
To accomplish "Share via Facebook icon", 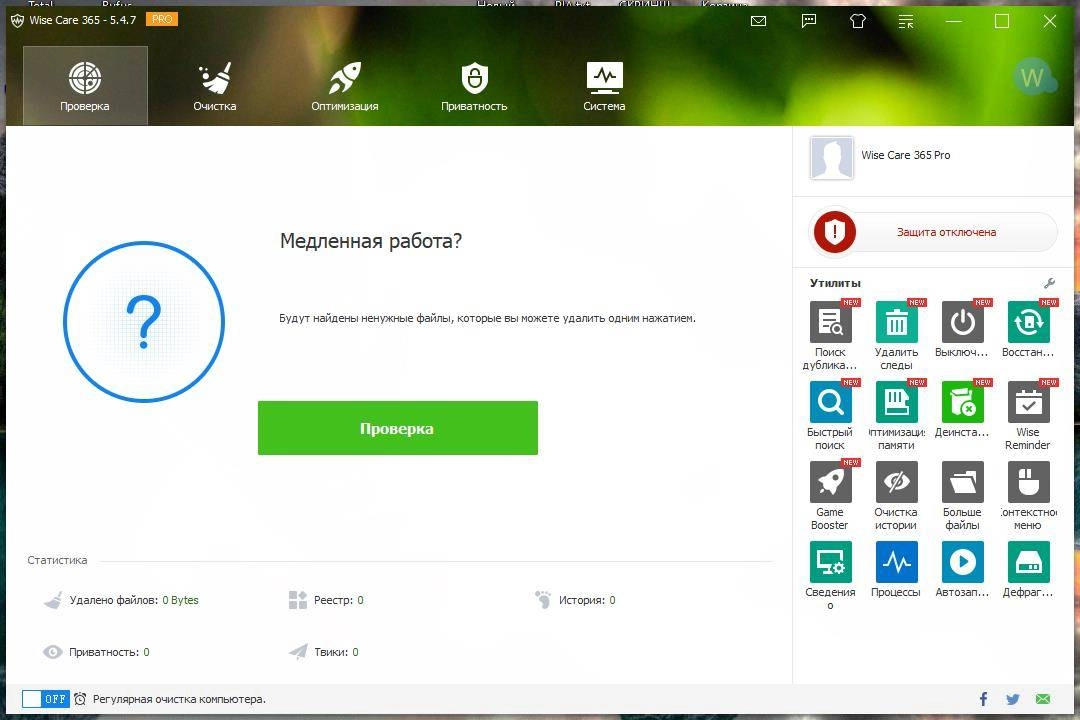I will (984, 699).
